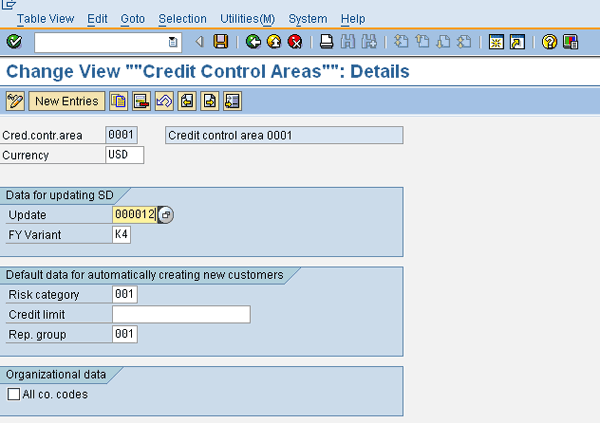This screenshot has height=423, width=600.
Task: Click the empty Credit limit field
Action: pos(181,314)
